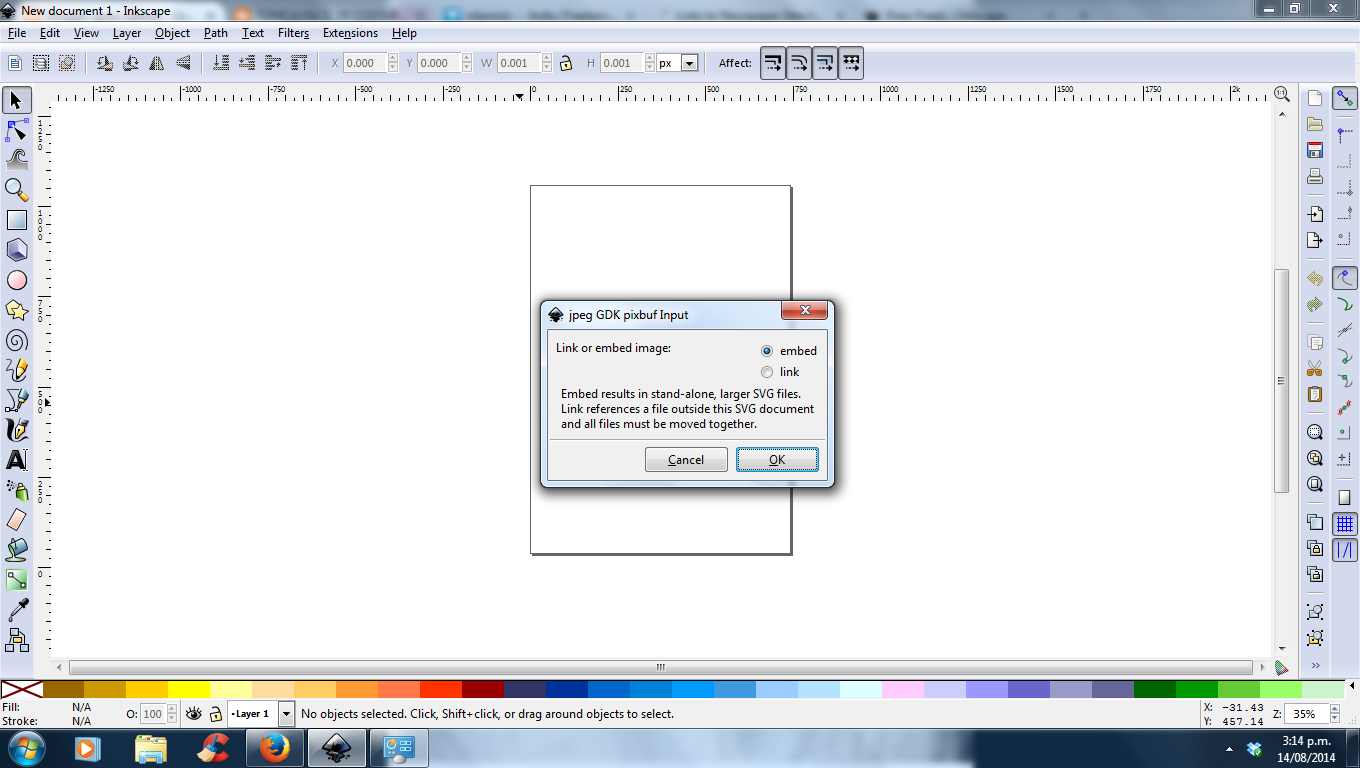Toggle first Affect button for stroke width scaling
Screen dimensions: 1360x768
(x=773, y=63)
